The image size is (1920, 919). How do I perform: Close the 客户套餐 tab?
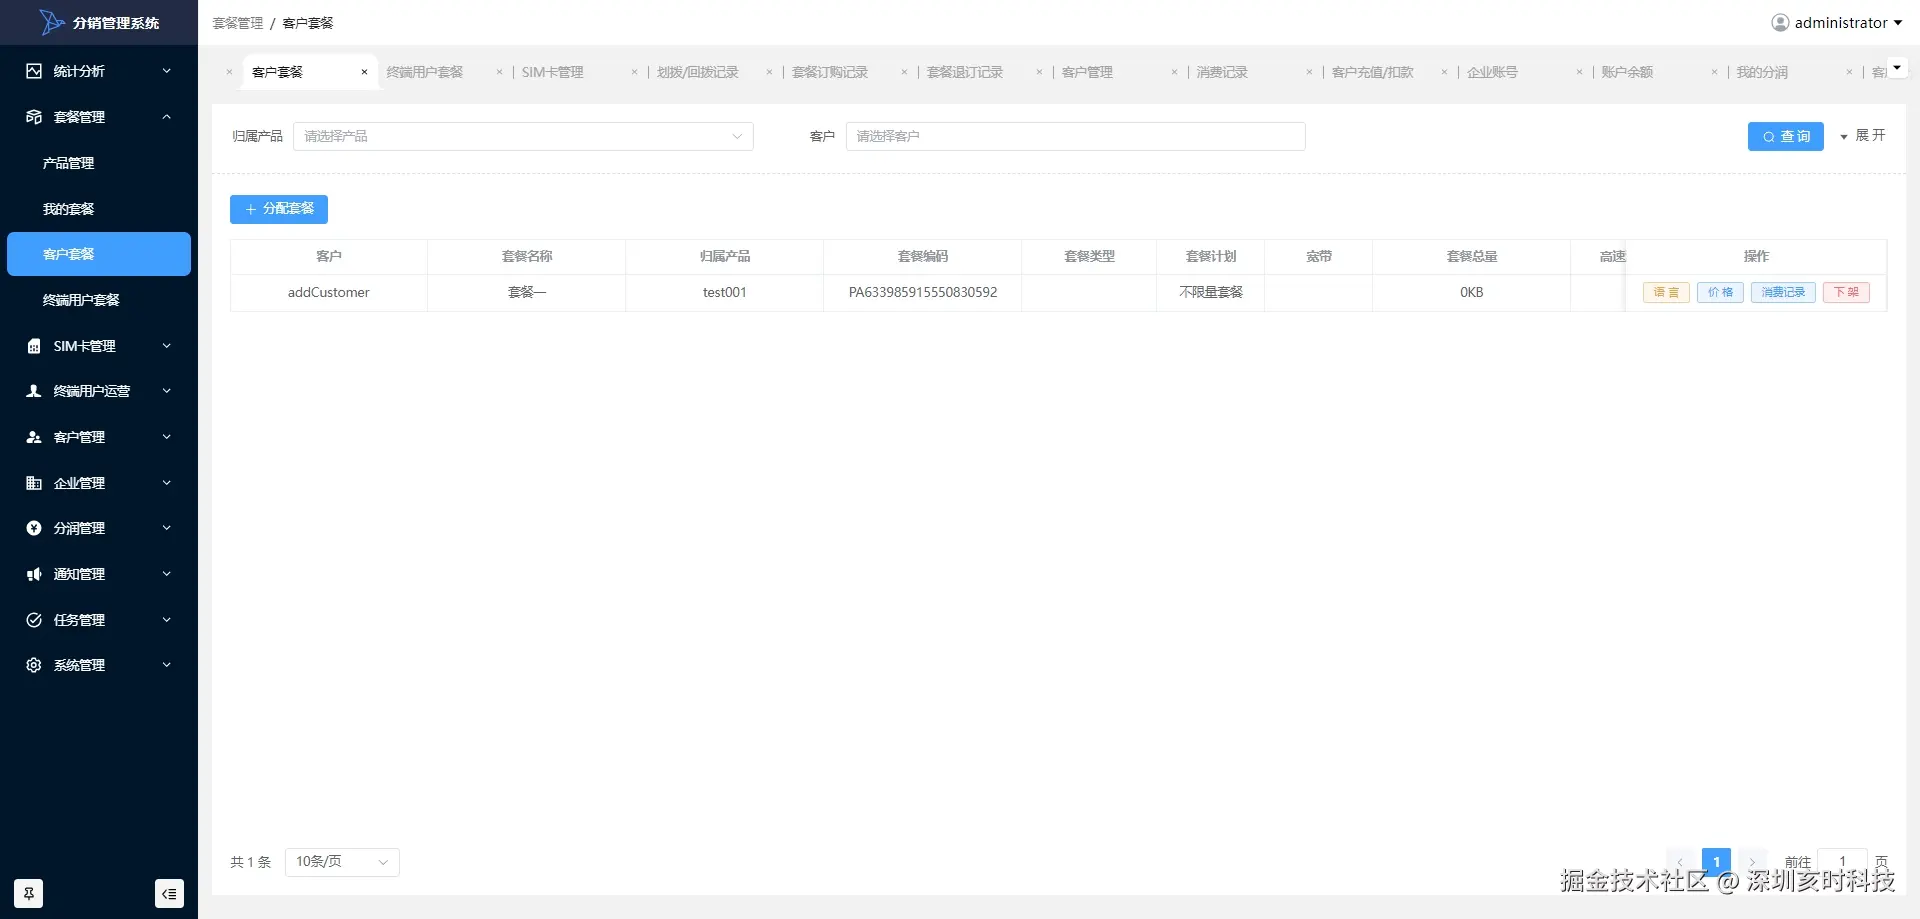tap(364, 72)
